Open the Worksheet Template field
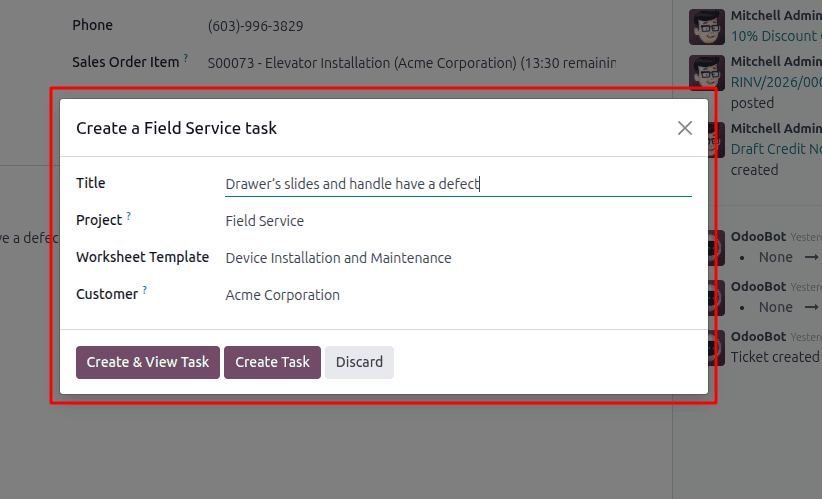822x499 pixels. tap(458, 258)
